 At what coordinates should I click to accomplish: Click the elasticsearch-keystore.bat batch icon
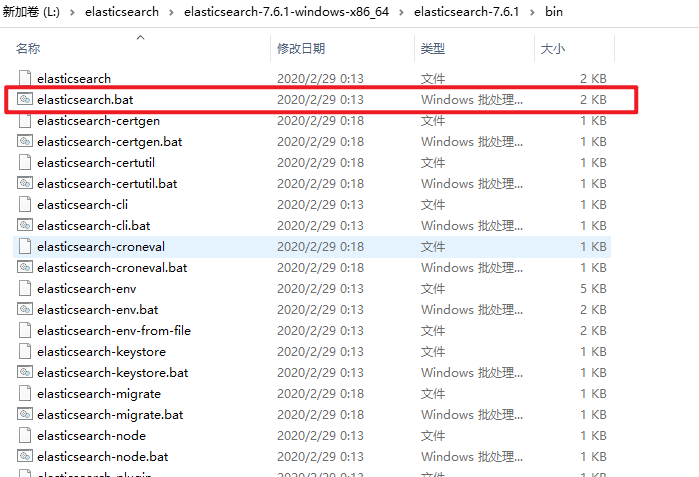(x=25, y=372)
